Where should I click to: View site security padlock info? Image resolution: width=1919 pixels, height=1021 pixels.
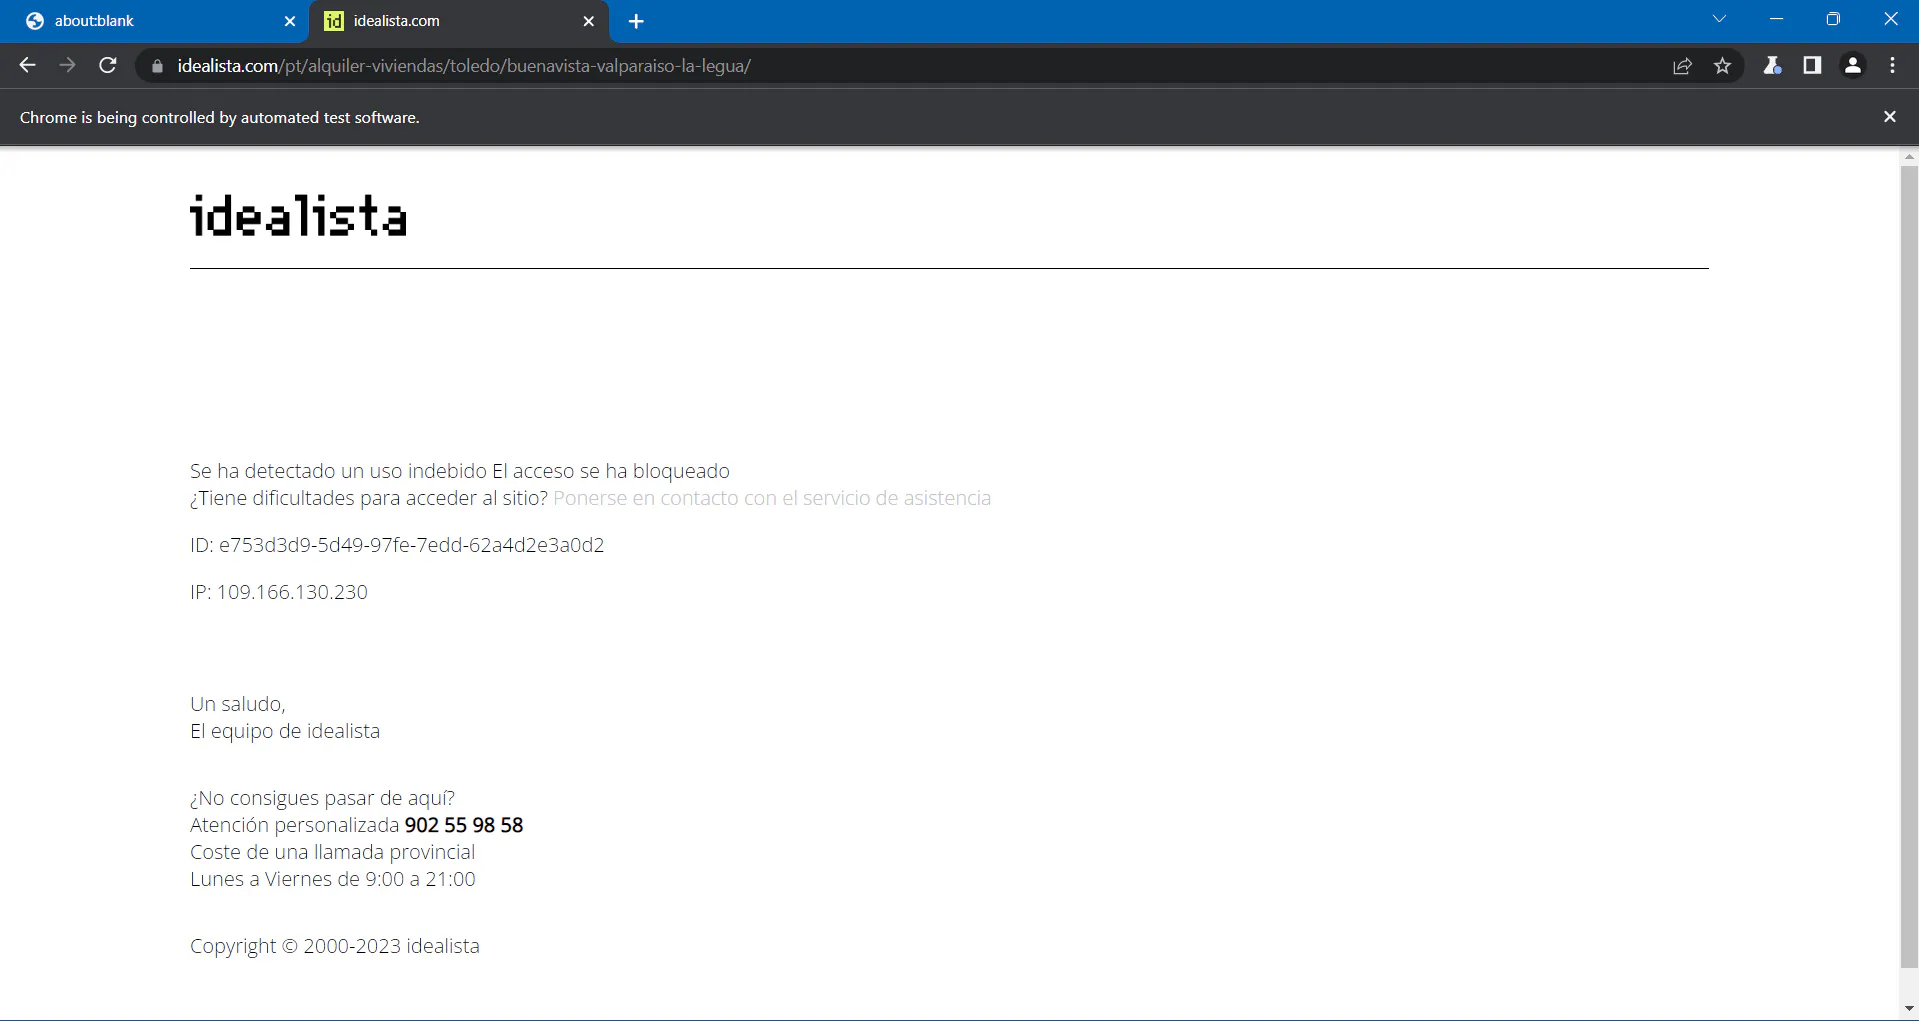156,66
